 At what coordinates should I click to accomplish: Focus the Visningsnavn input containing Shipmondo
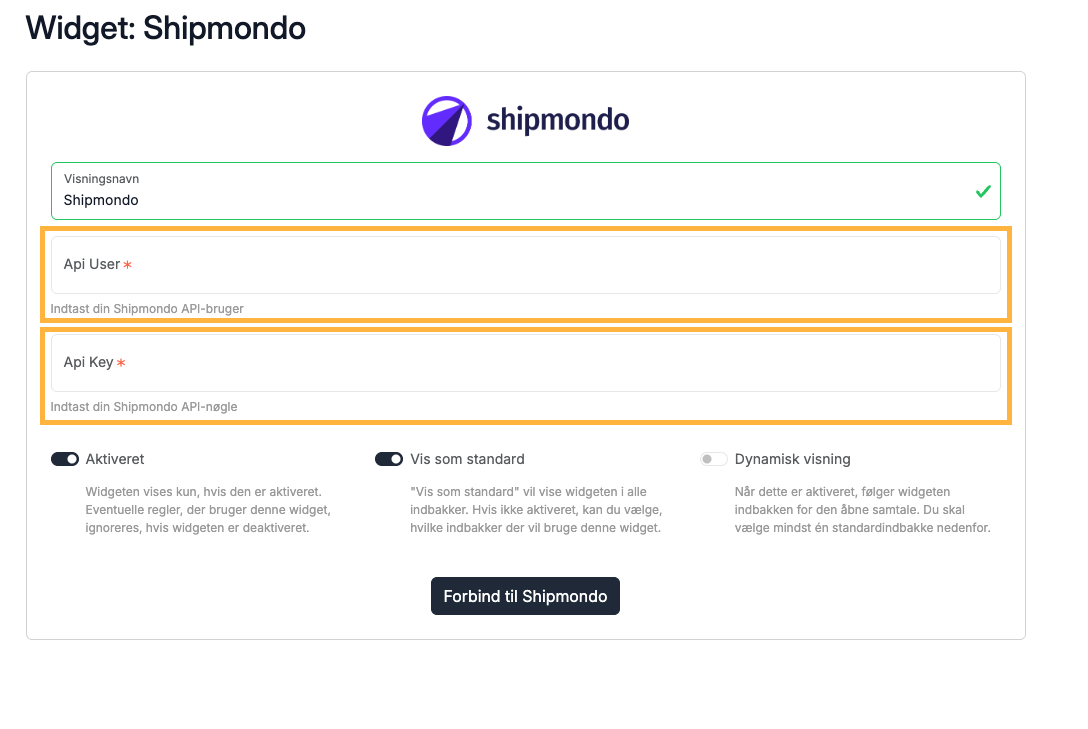(525, 191)
